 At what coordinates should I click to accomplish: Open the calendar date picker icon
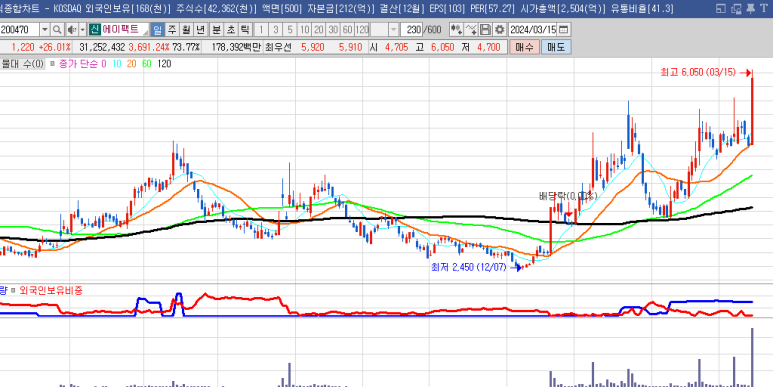pyautogui.click(x=563, y=30)
